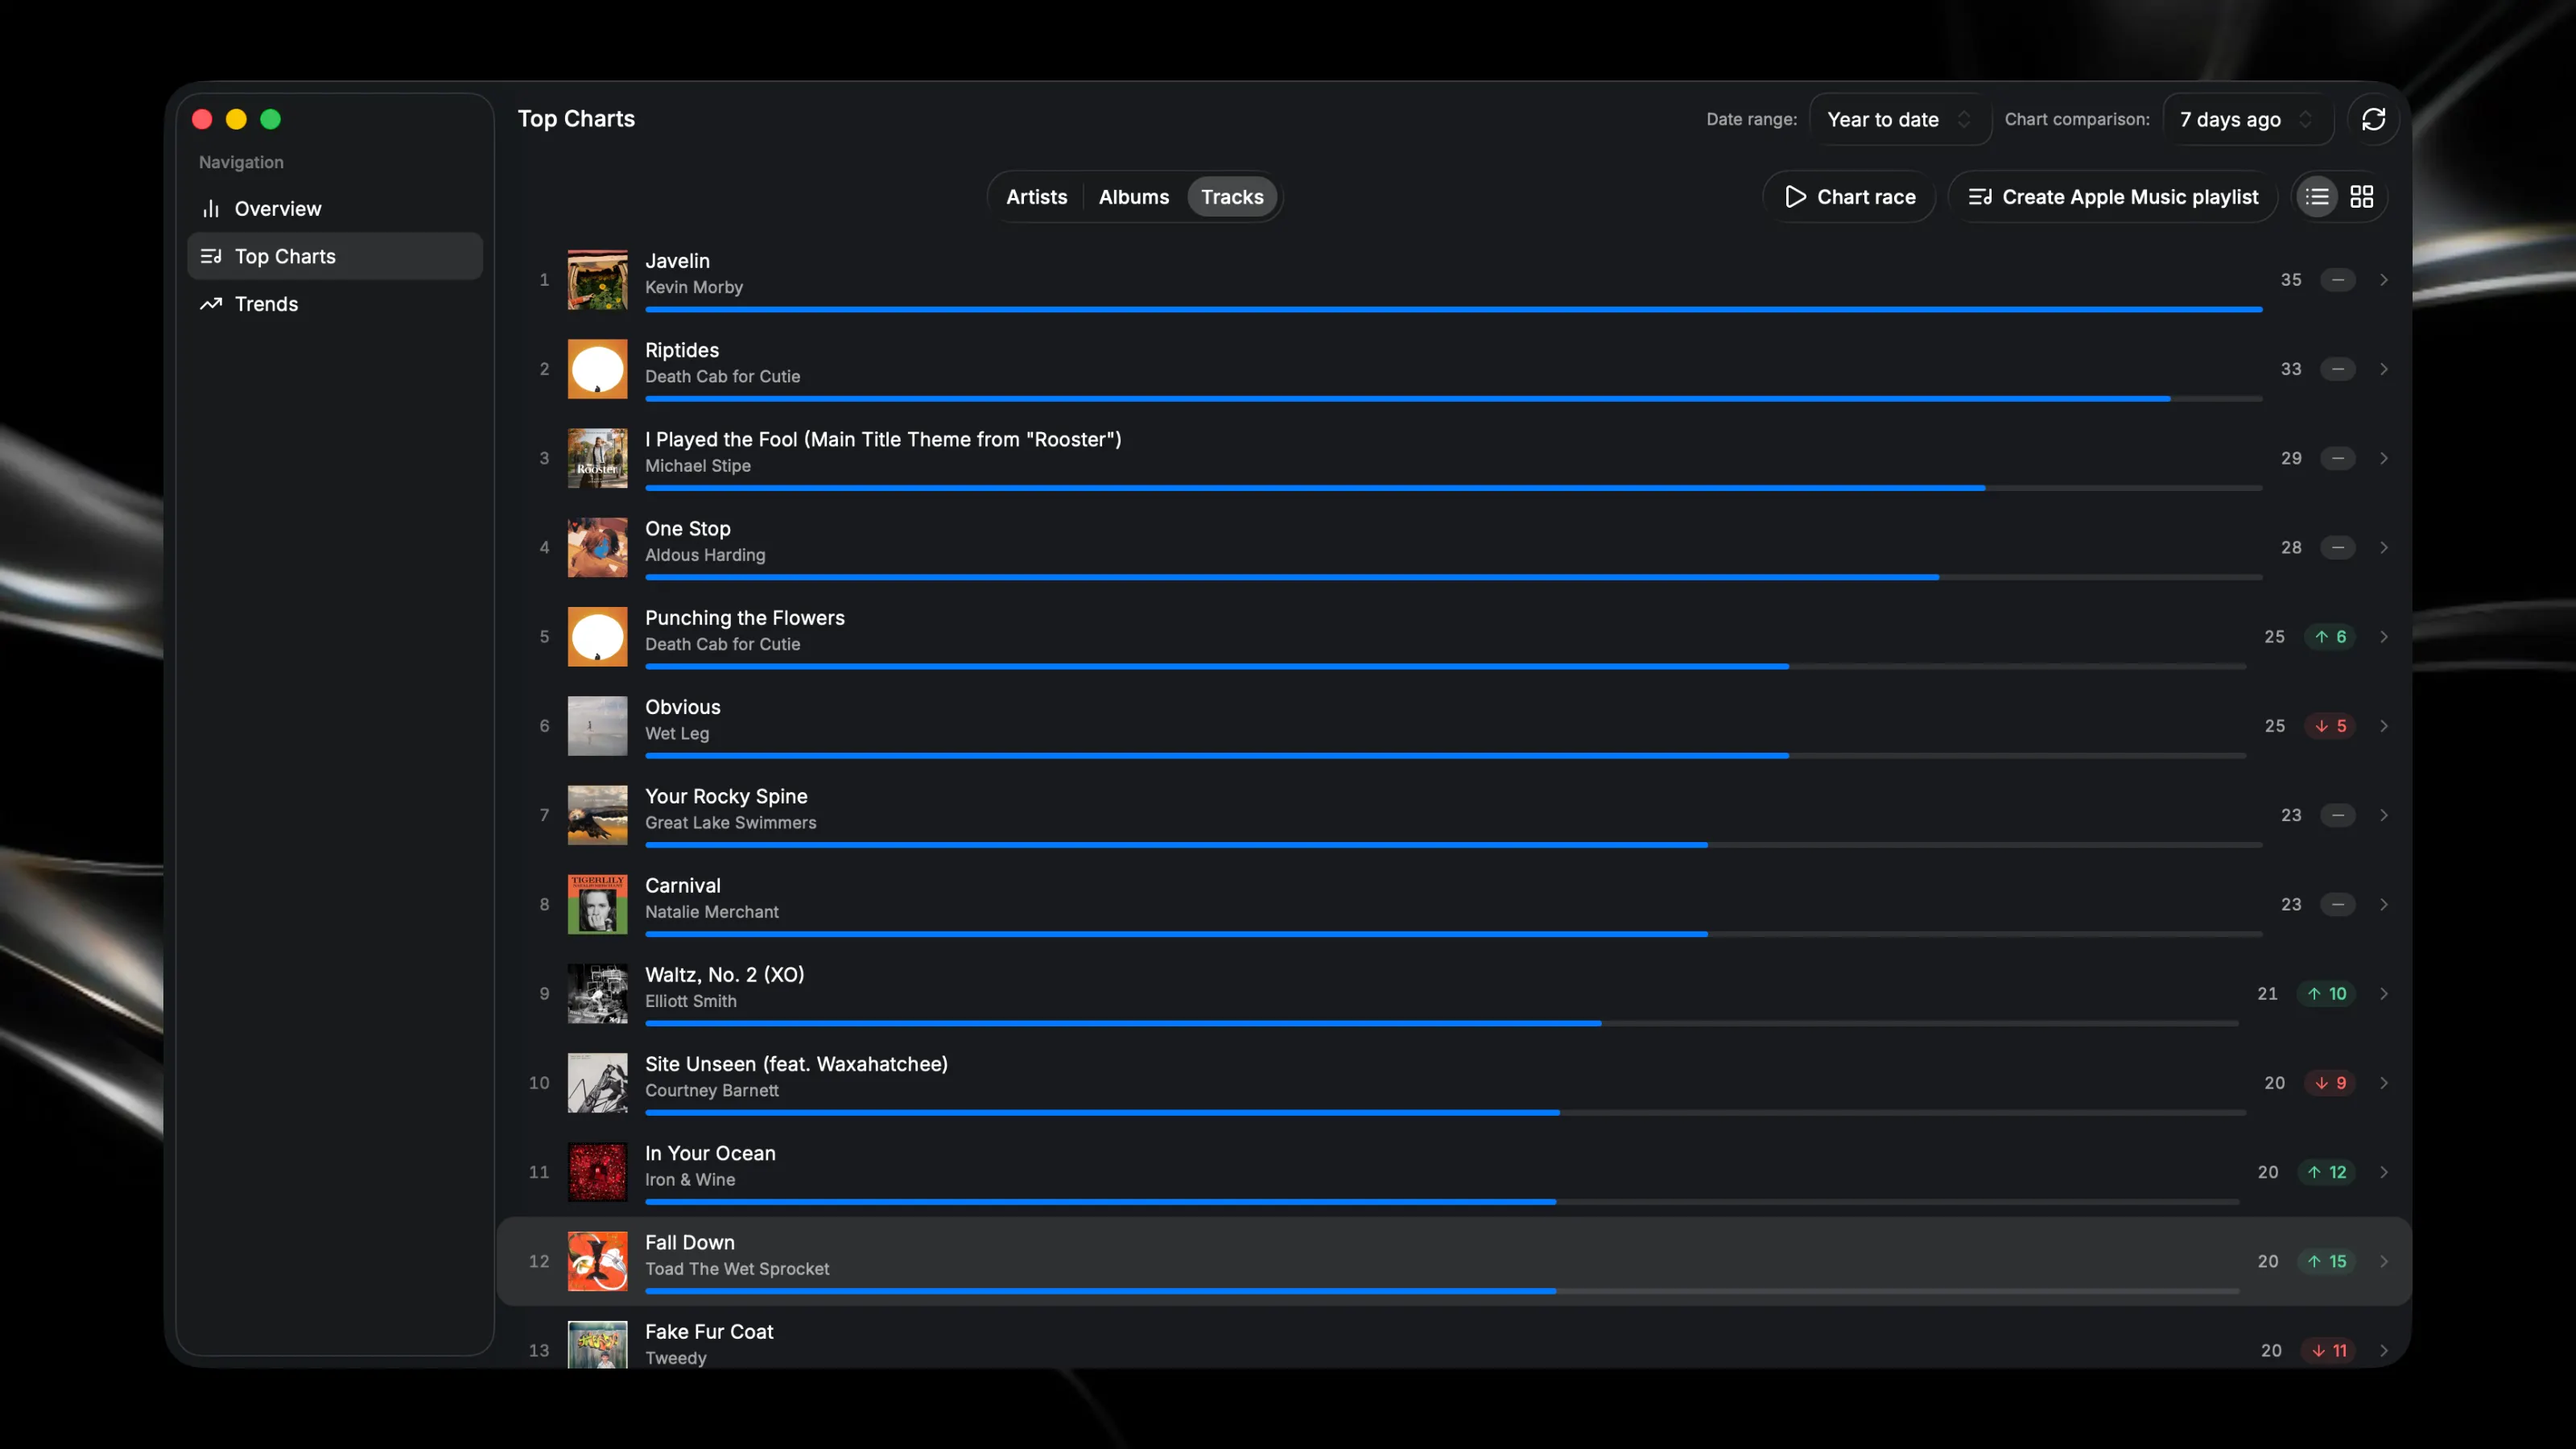This screenshot has height=1449, width=2576.
Task: Click the Javelin album artwork
Action: [597, 280]
